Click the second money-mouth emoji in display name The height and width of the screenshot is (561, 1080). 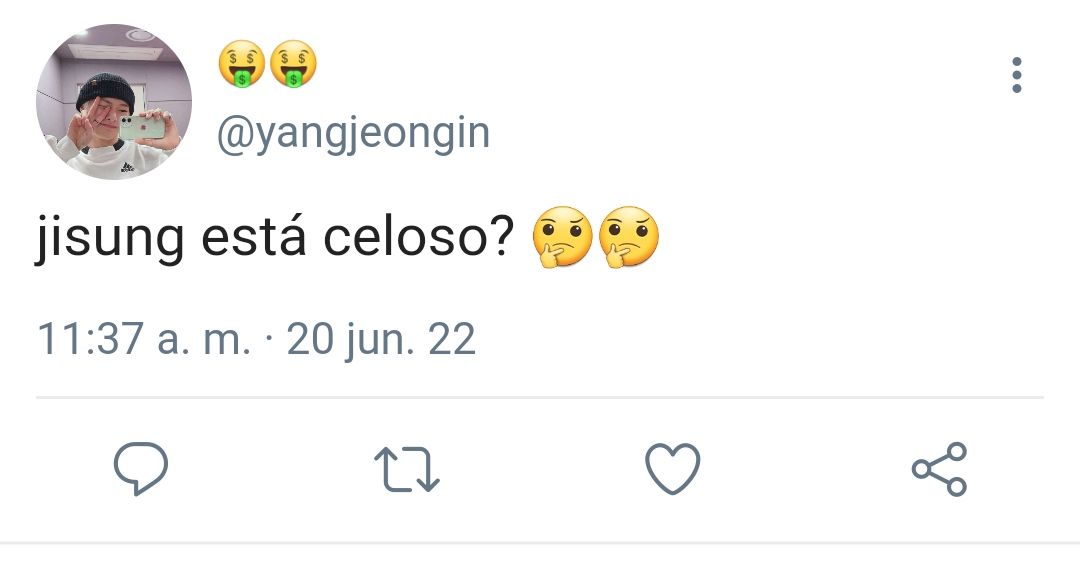click(293, 64)
